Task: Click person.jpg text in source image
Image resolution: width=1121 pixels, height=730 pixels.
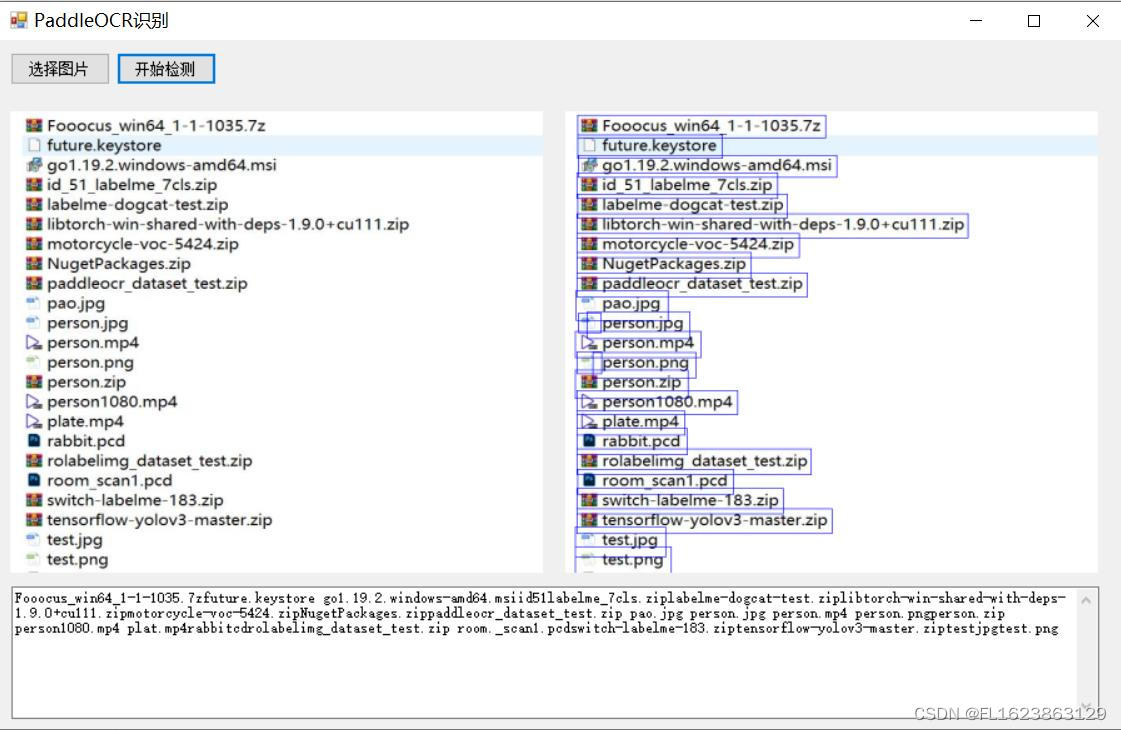Action: point(88,323)
